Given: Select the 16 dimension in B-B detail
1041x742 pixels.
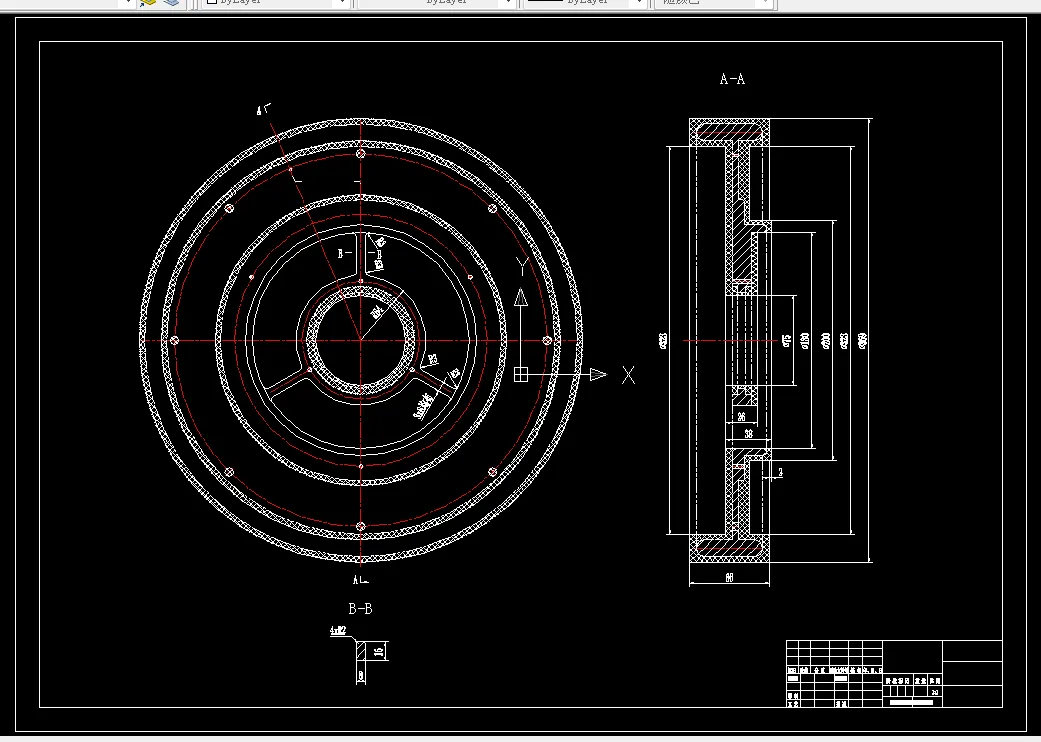Looking at the screenshot, I should coord(378,651).
